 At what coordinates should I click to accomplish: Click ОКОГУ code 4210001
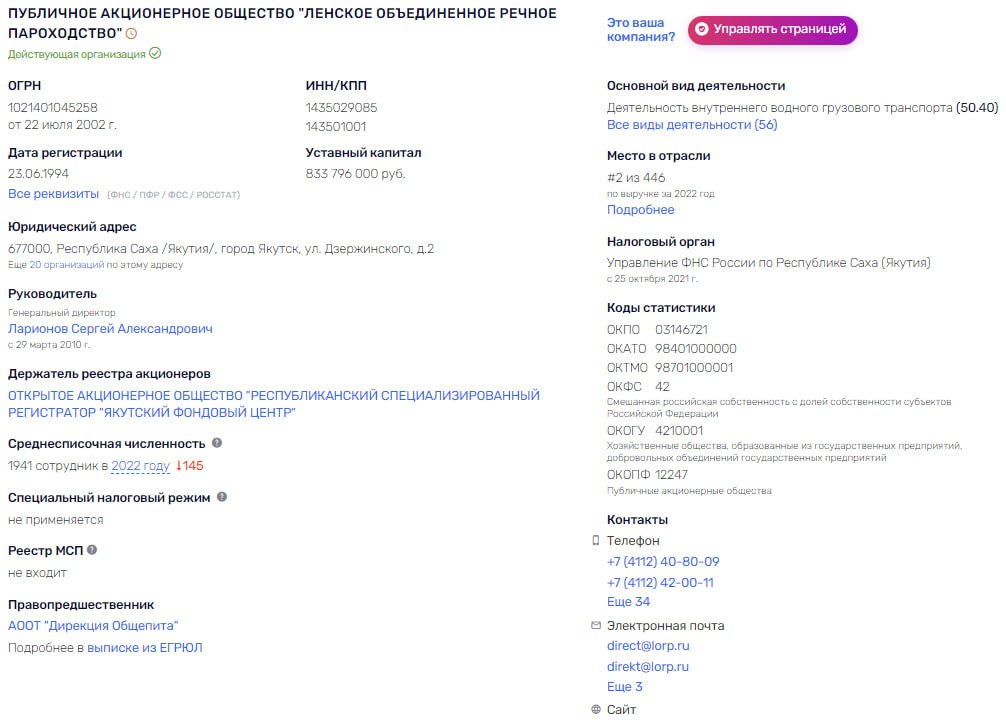coord(679,431)
